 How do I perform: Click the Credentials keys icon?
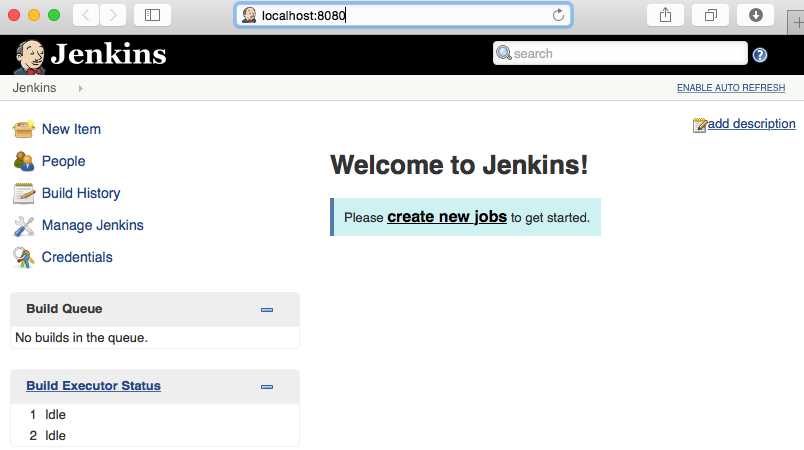pyautogui.click(x=24, y=257)
